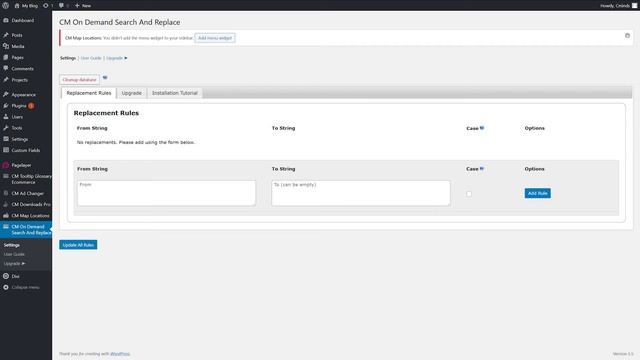Click the Add Rule button
640x360 pixels.
pyautogui.click(x=538, y=193)
